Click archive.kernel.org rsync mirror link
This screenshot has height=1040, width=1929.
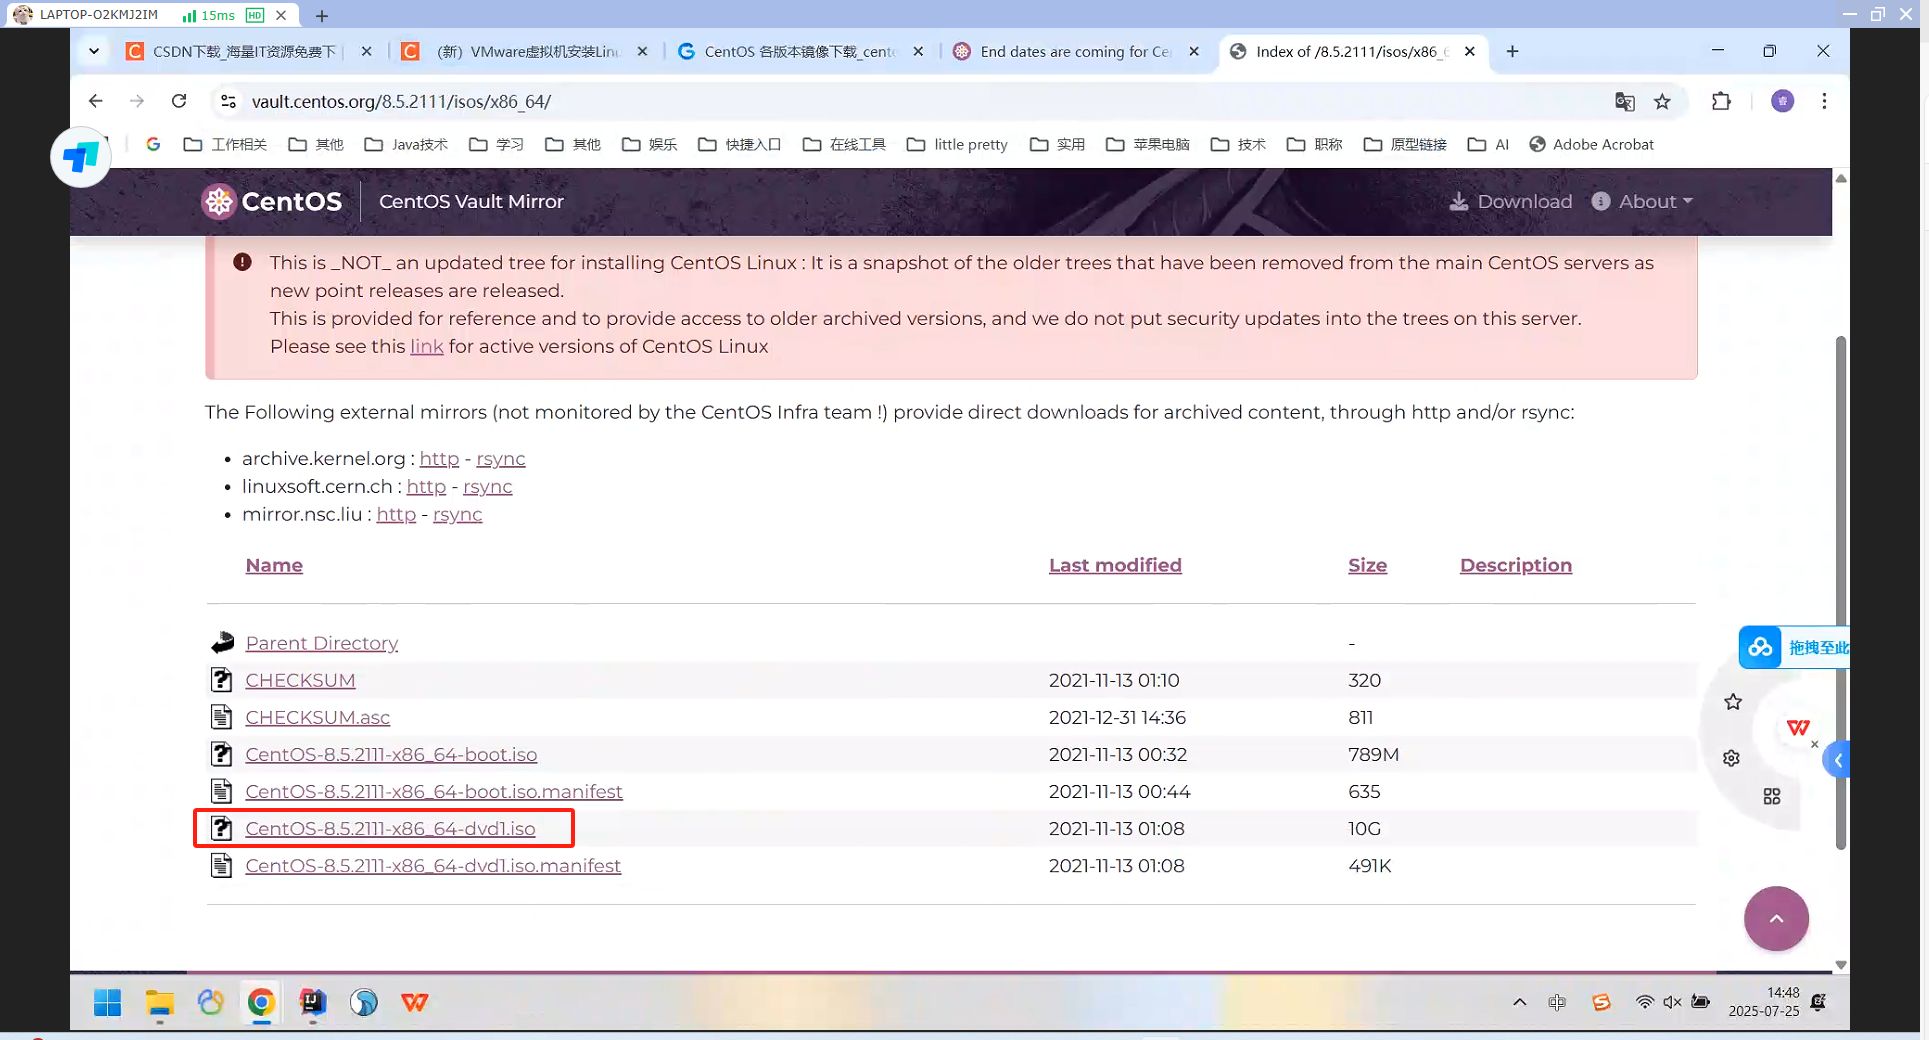tap(500, 458)
